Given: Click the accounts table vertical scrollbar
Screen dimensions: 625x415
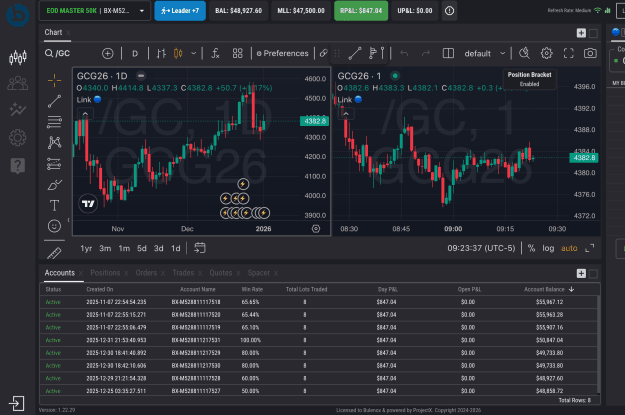Looking at the screenshot, I should tap(598, 344).
